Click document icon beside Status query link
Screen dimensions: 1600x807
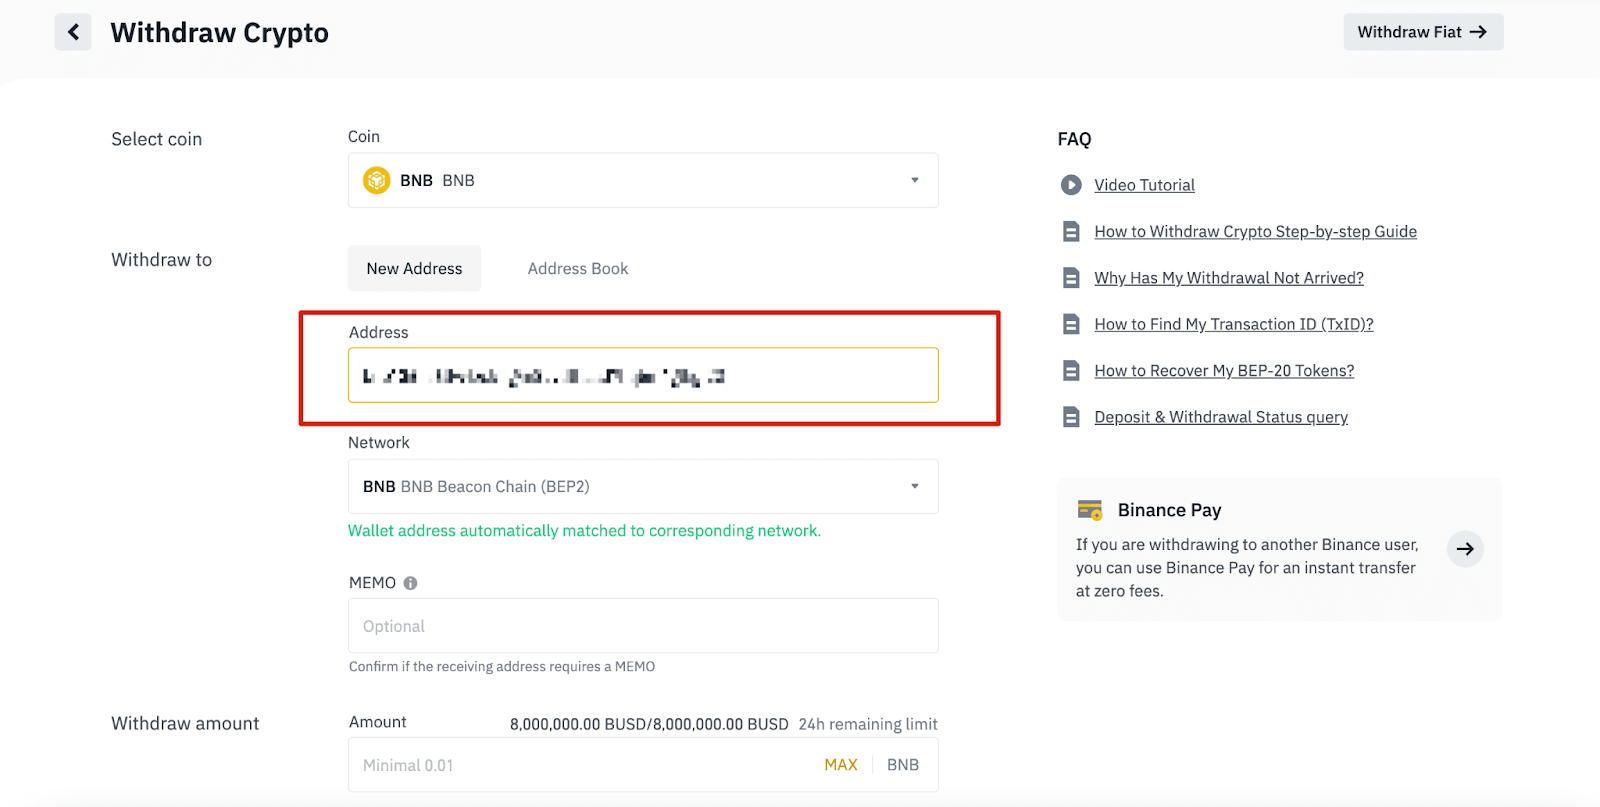coord(1071,417)
